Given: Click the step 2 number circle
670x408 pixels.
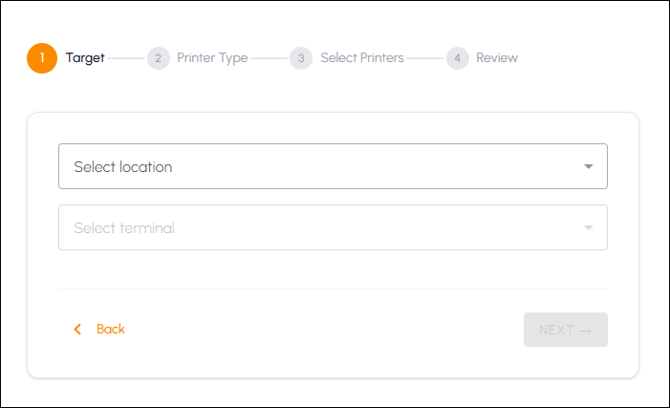Looking at the screenshot, I should point(159,58).
